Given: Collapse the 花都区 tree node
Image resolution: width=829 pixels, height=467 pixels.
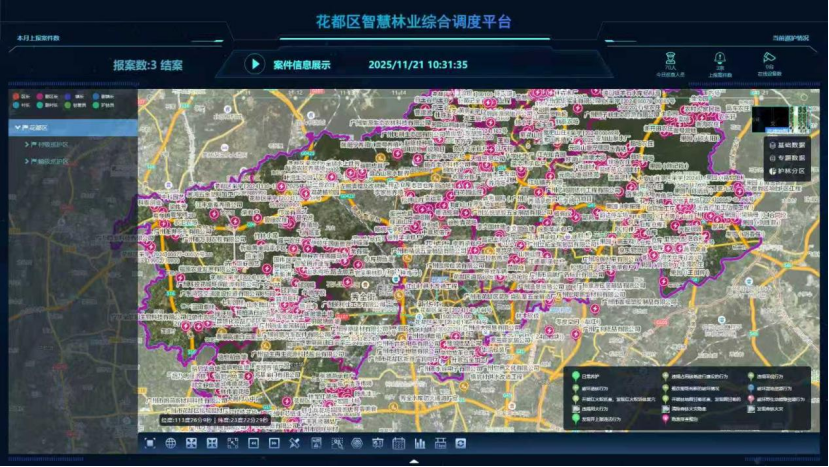Looking at the screenshot, I should pyautogui.click(x=19, y=128).
